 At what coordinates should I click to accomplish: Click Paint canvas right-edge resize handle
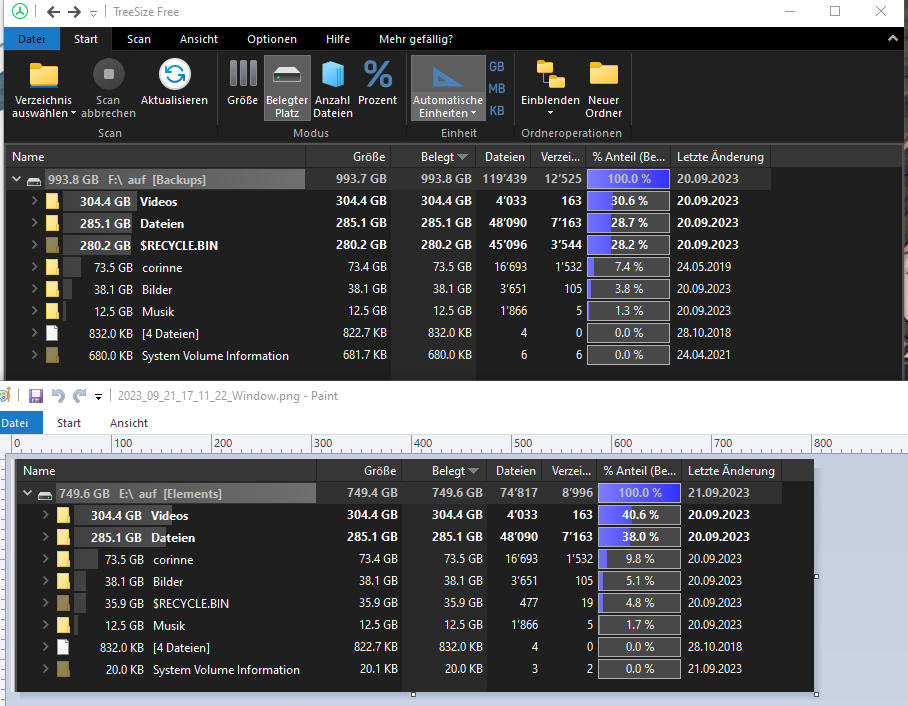(x=817, y=576)
